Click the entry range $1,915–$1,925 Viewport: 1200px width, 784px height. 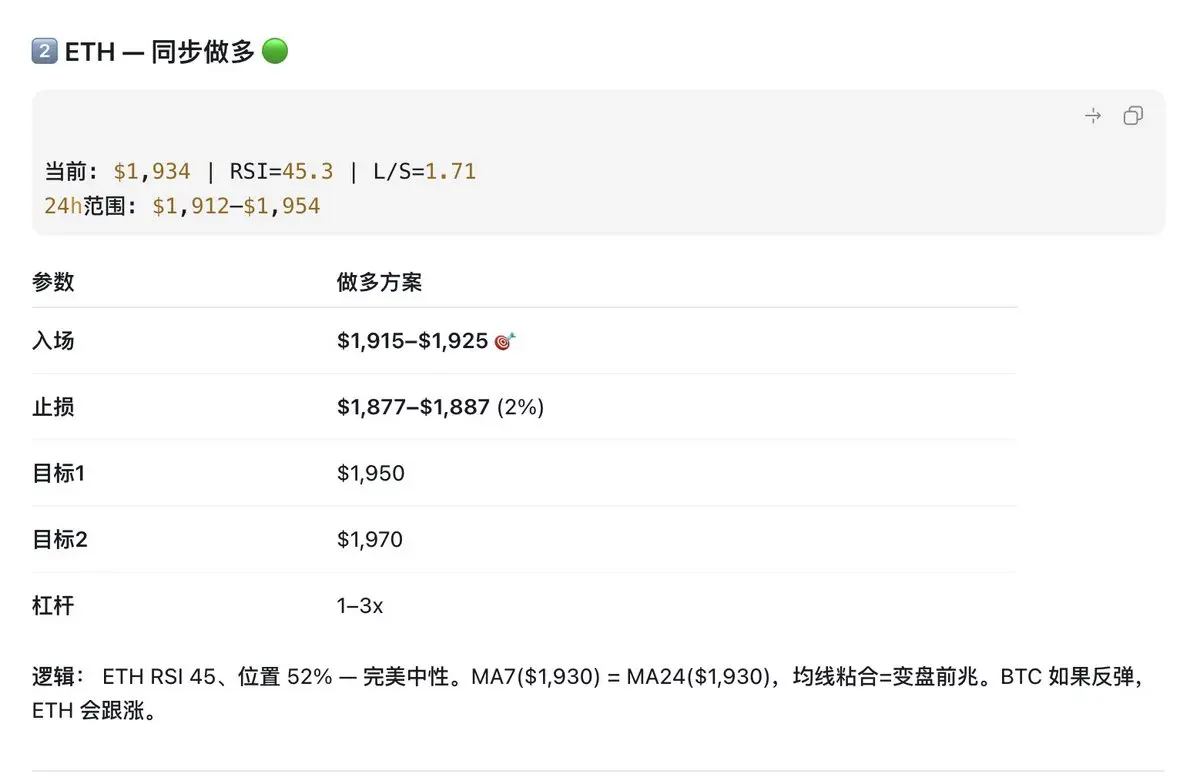(x=412, y=341)
